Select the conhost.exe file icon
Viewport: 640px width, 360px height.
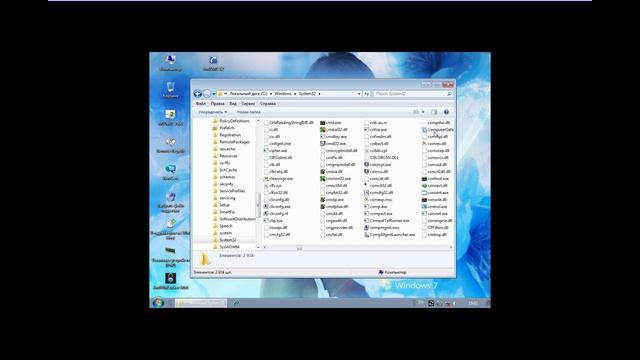424,178
